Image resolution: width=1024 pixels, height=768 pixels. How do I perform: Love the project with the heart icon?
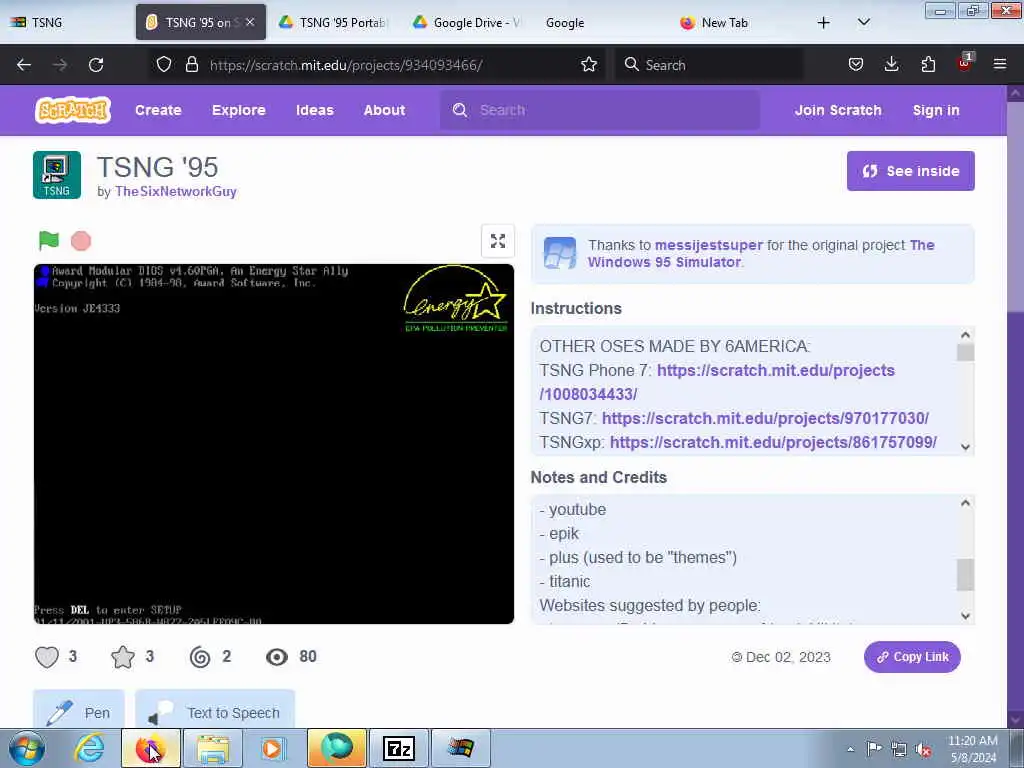click(x=47, y=657)
